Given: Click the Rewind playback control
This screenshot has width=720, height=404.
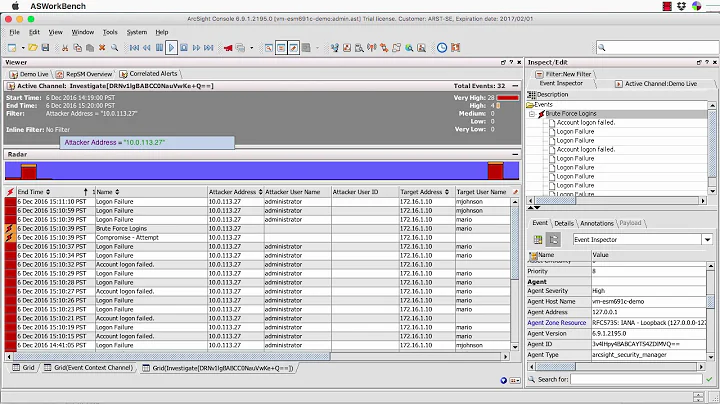Looking at the screenshot, I should click(x=146, y=48).
